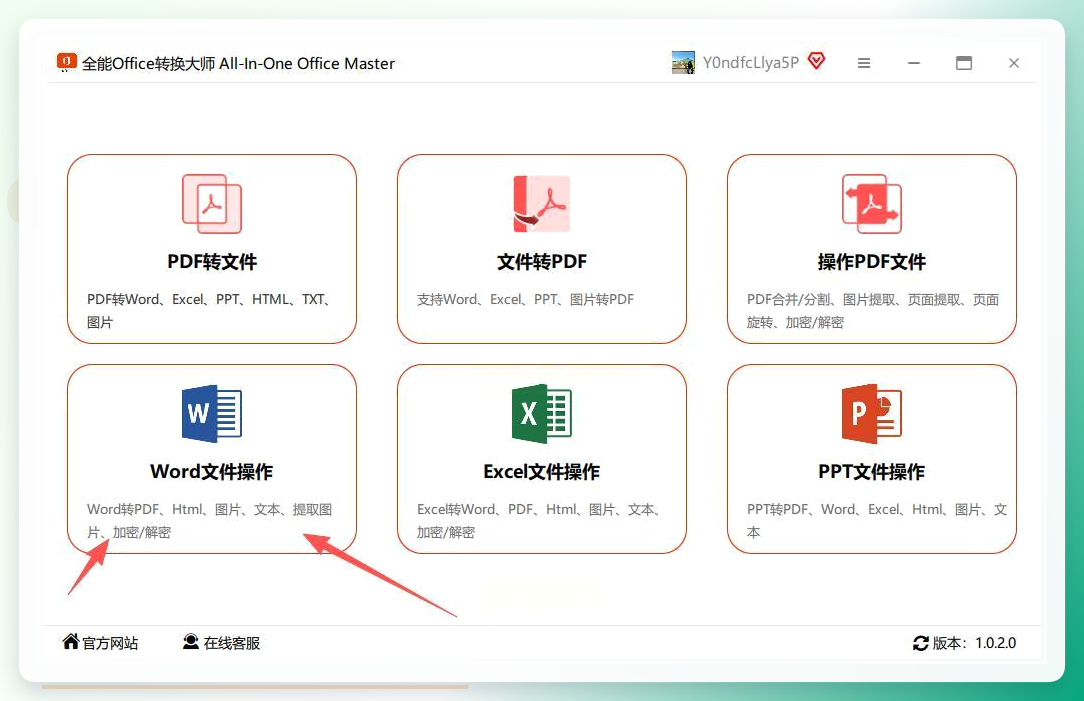Click description PPT转PDF、Word、Excel text
This screenshot has width=1084, height=701.
(877, 521)
